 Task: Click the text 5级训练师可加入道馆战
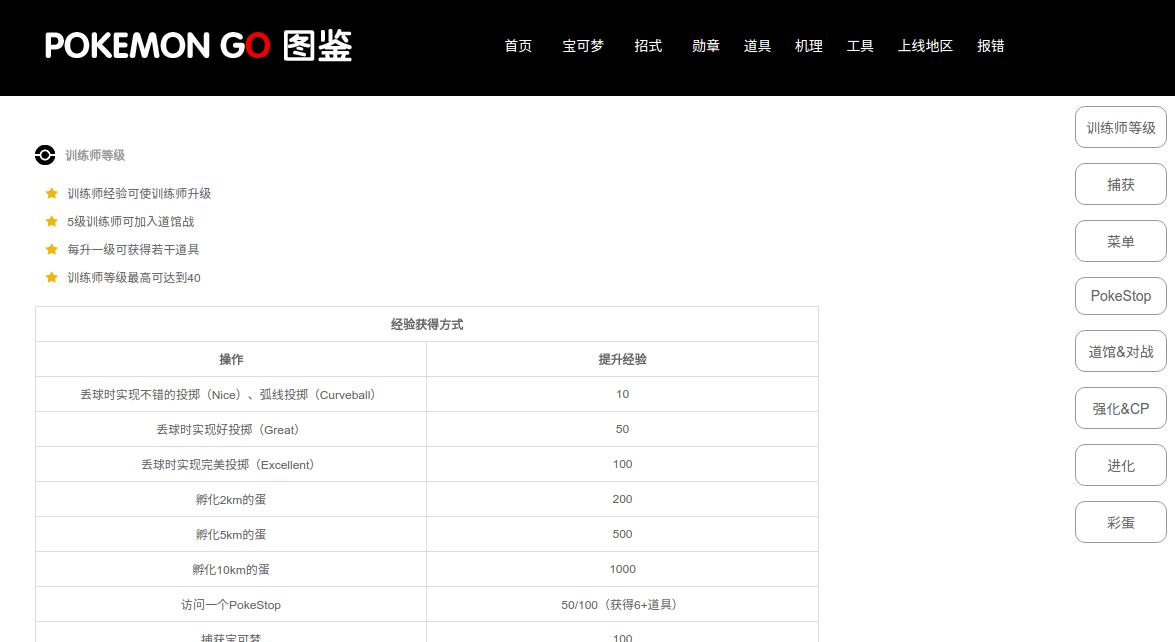click(x=130, y=222)
